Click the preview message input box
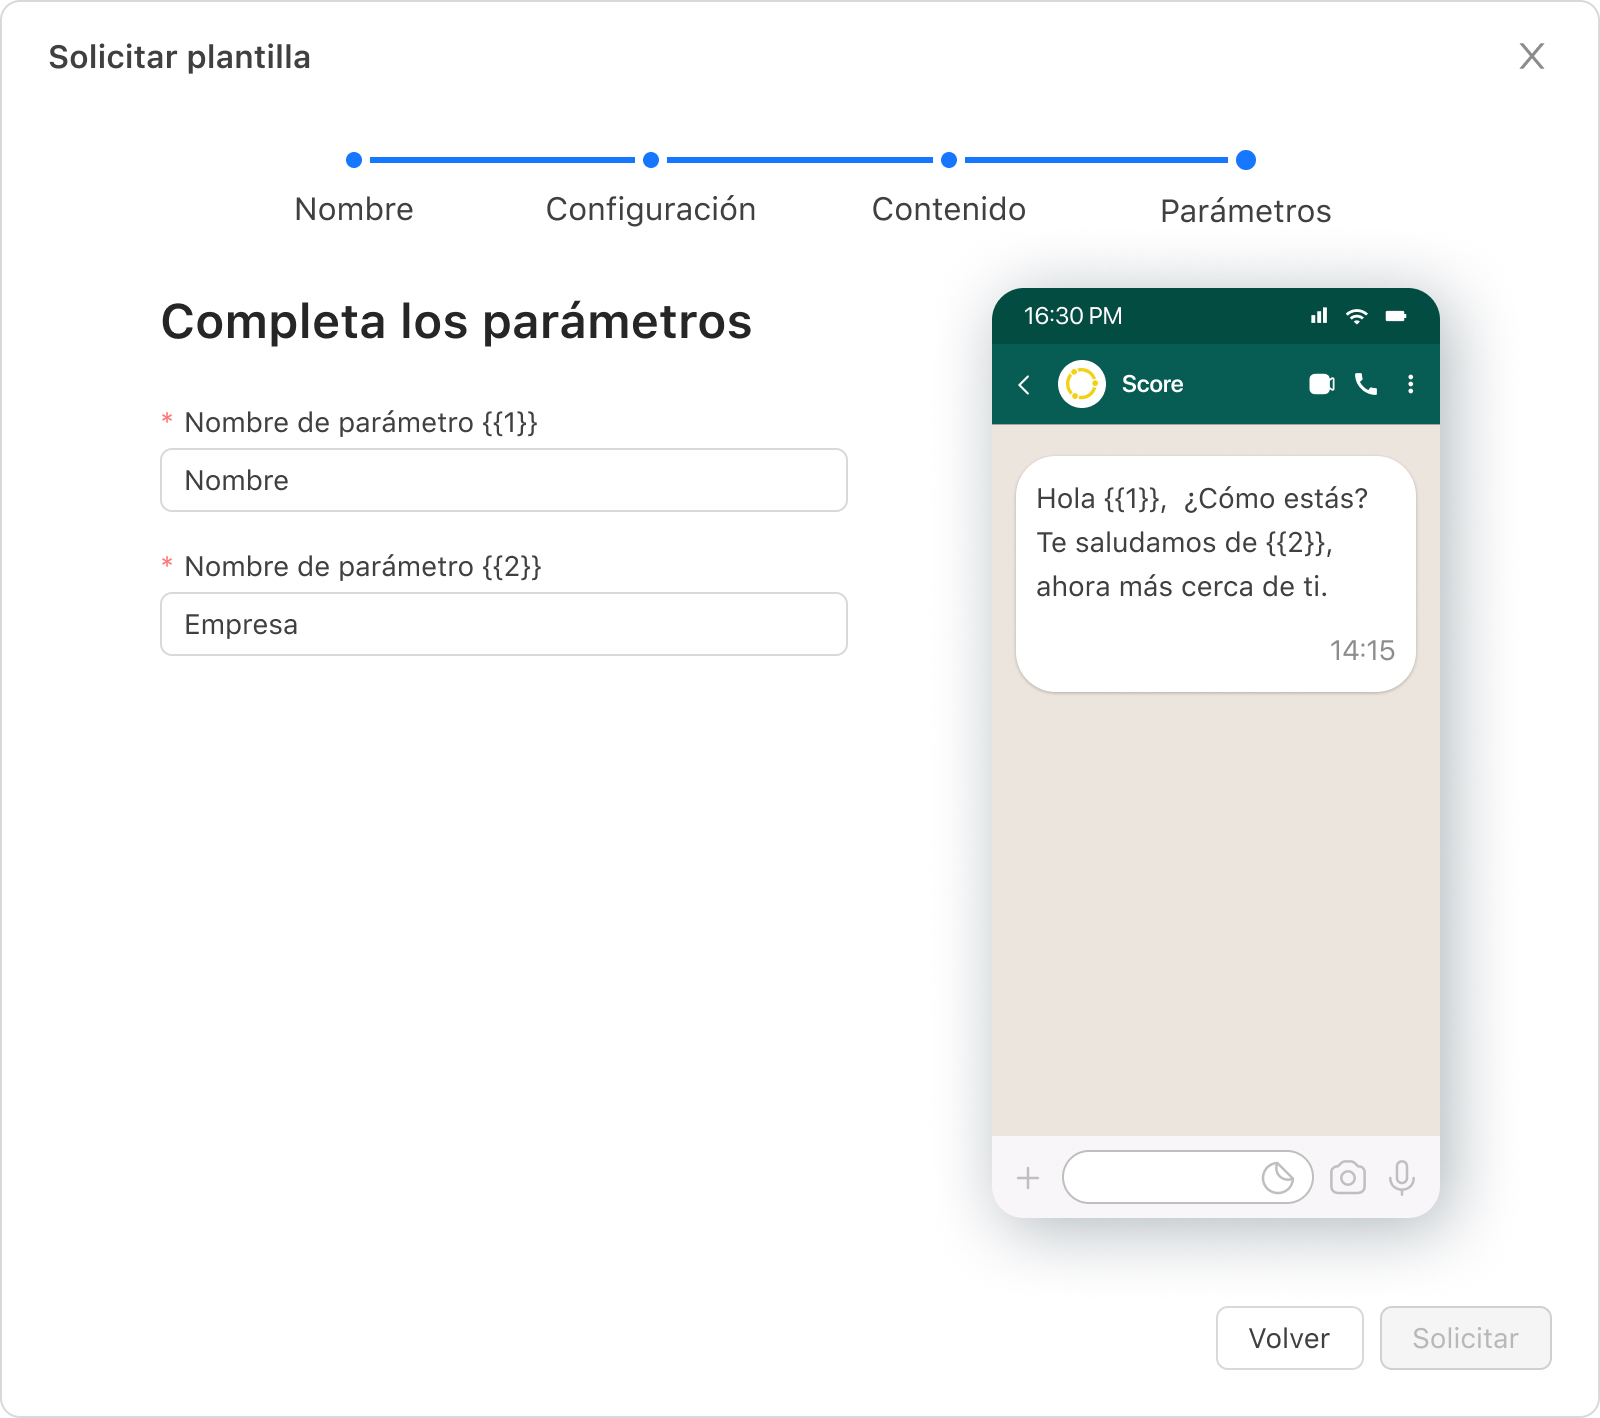The width and height of the screenshot is (1600, 1418). [x=1188, y=1177]
